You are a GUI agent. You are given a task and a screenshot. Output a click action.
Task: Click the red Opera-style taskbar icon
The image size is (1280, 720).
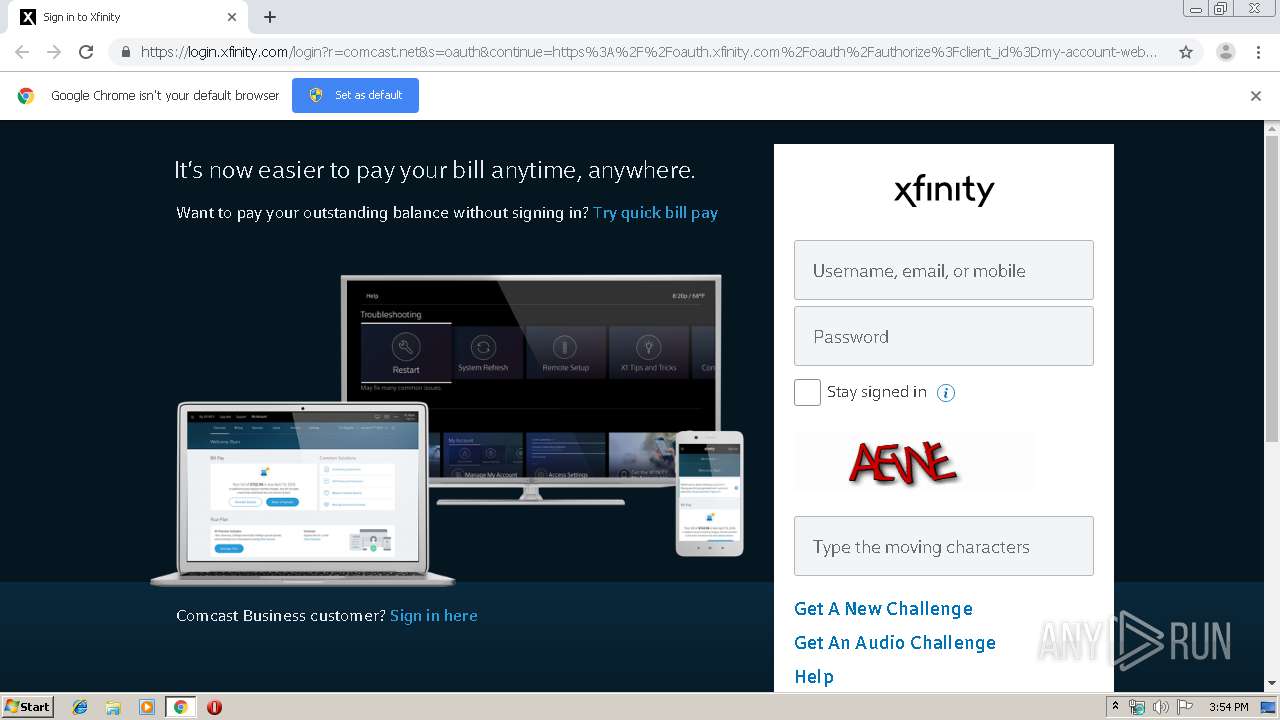click(214, 707)
